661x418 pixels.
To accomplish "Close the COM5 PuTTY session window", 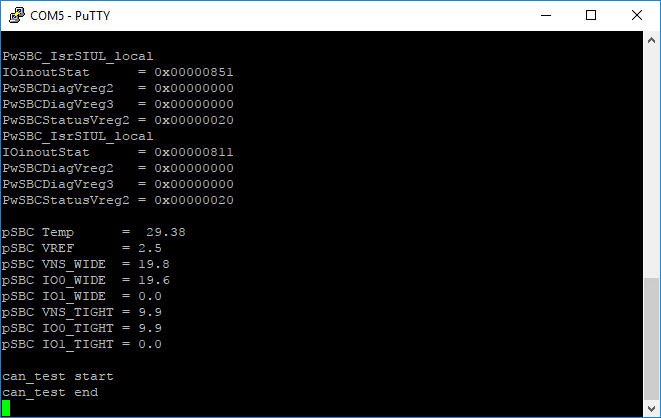I will pos(636,15).
